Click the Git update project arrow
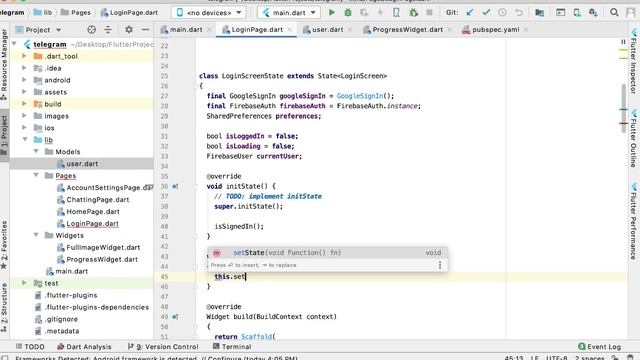640x360 pixels. pyautogui.click(x=470, y=13)
